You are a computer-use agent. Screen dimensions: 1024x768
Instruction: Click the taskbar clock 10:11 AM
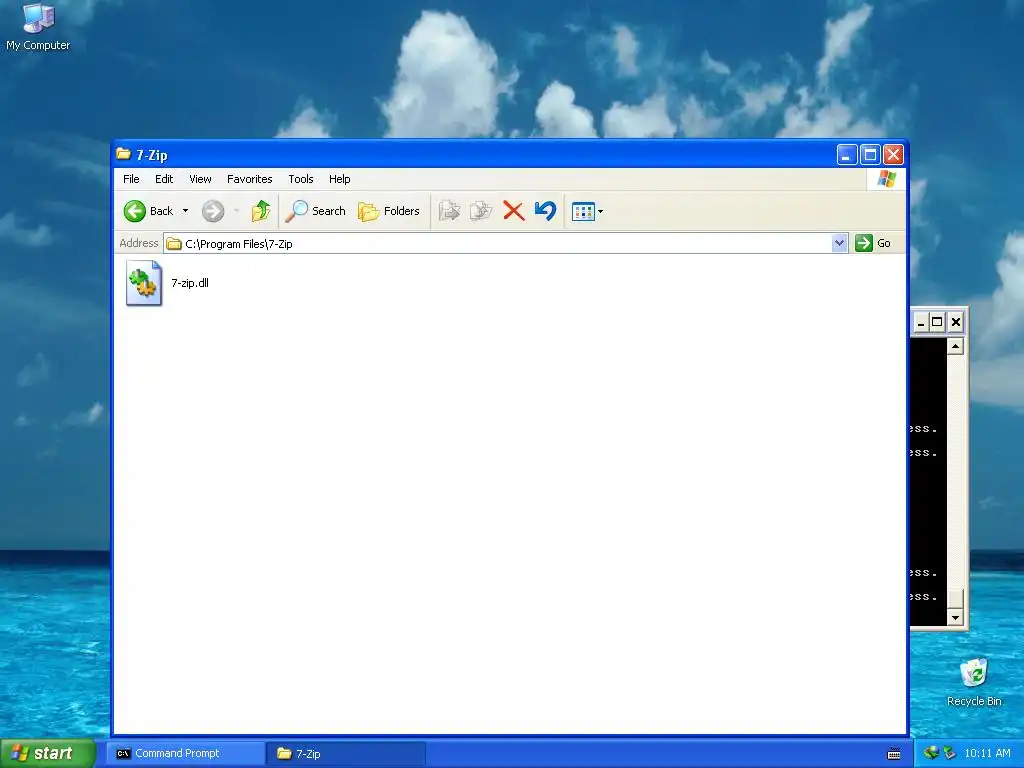[x=987, y=753]
